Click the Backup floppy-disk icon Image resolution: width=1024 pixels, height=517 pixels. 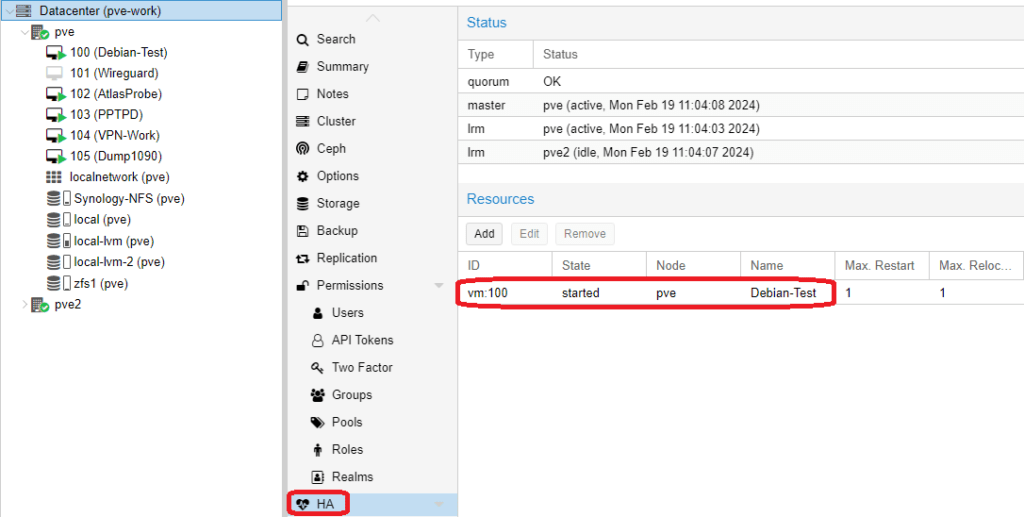pos(302,231)
